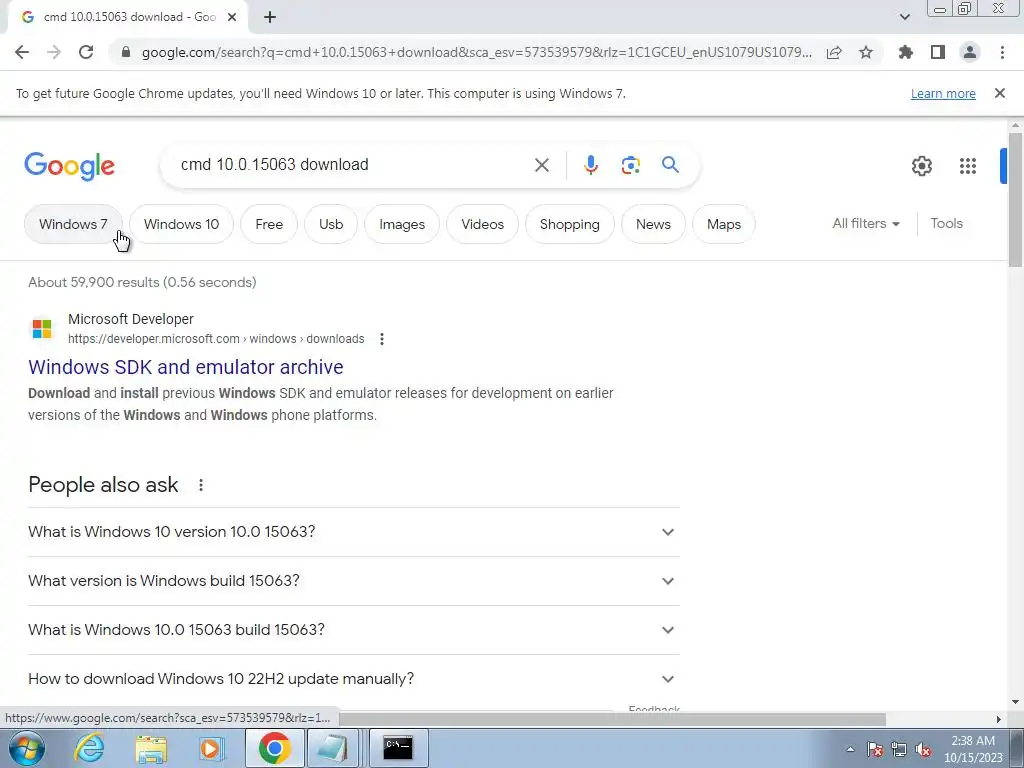Dismiss the Chrome update notification bar
The width and height of the screenshot is (1024, 768).
click(1000, 93)
